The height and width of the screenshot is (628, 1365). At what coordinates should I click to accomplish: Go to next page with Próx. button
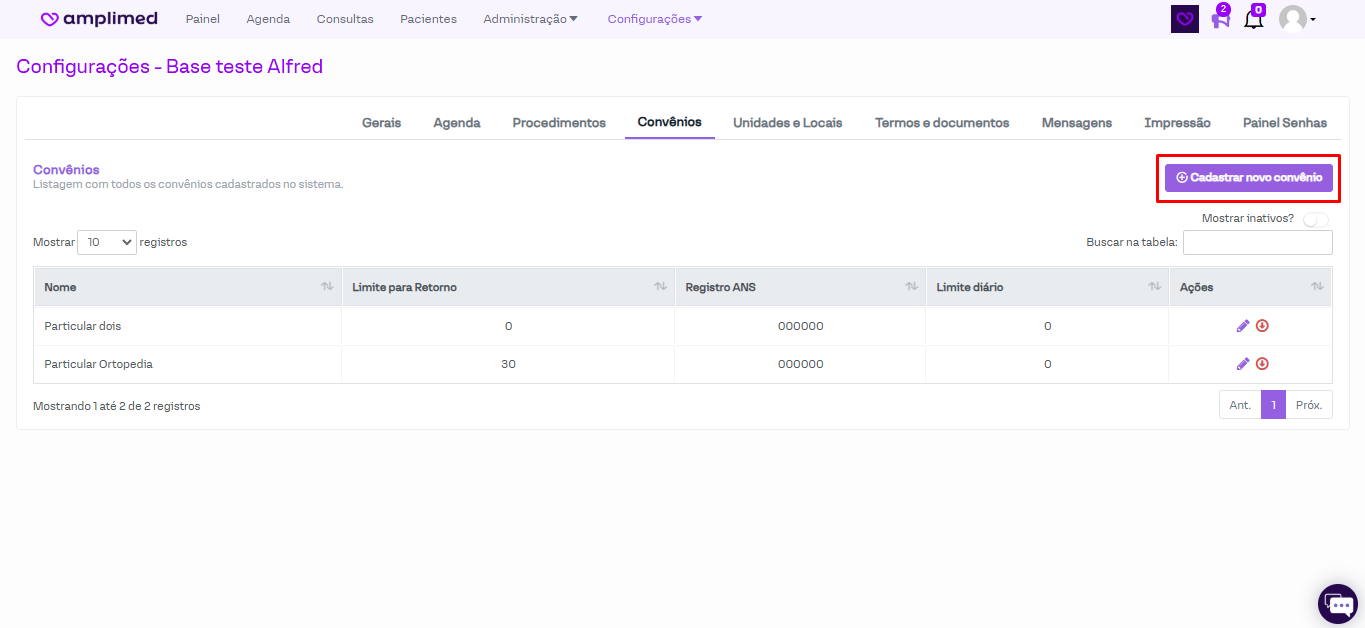[1308, 405]
